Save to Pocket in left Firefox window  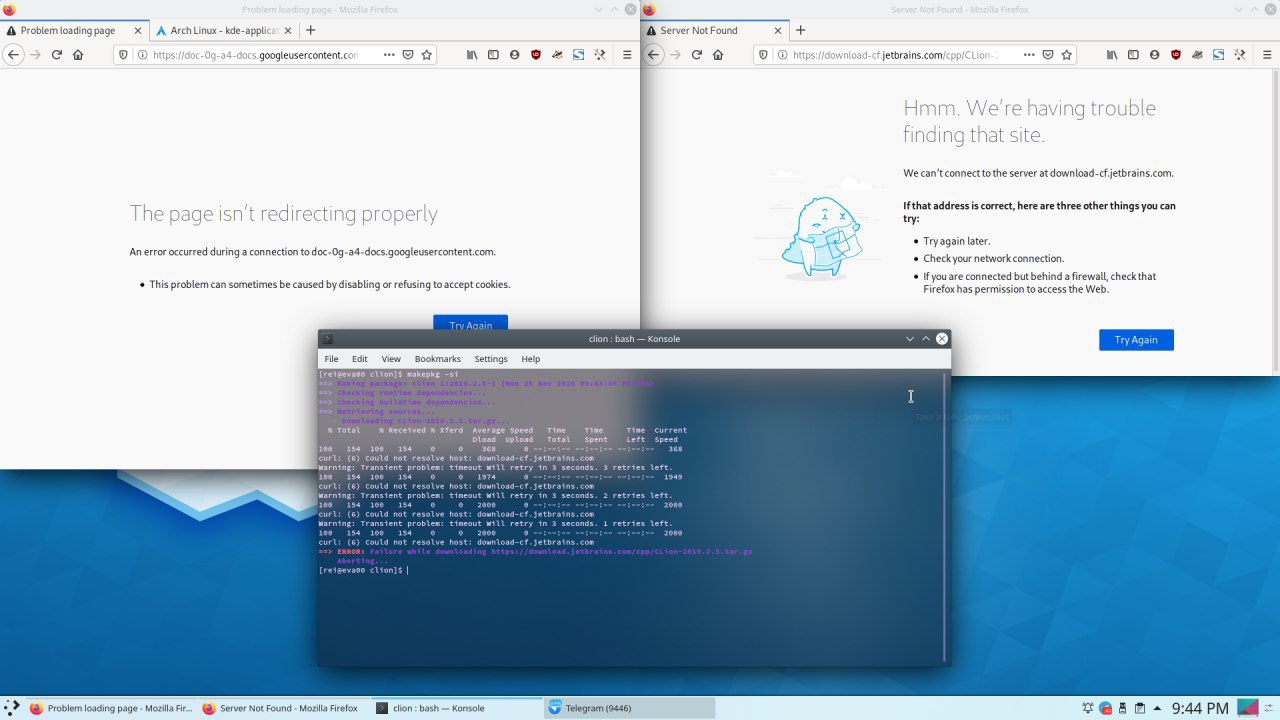tap(408, 55)
